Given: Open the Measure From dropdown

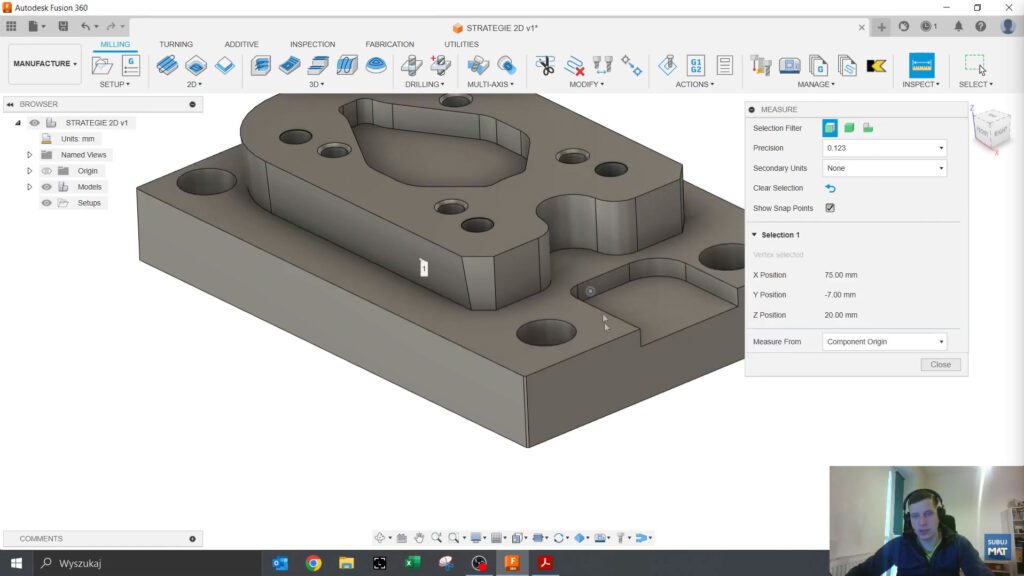Looking at the screenshot, I should 884,342.
